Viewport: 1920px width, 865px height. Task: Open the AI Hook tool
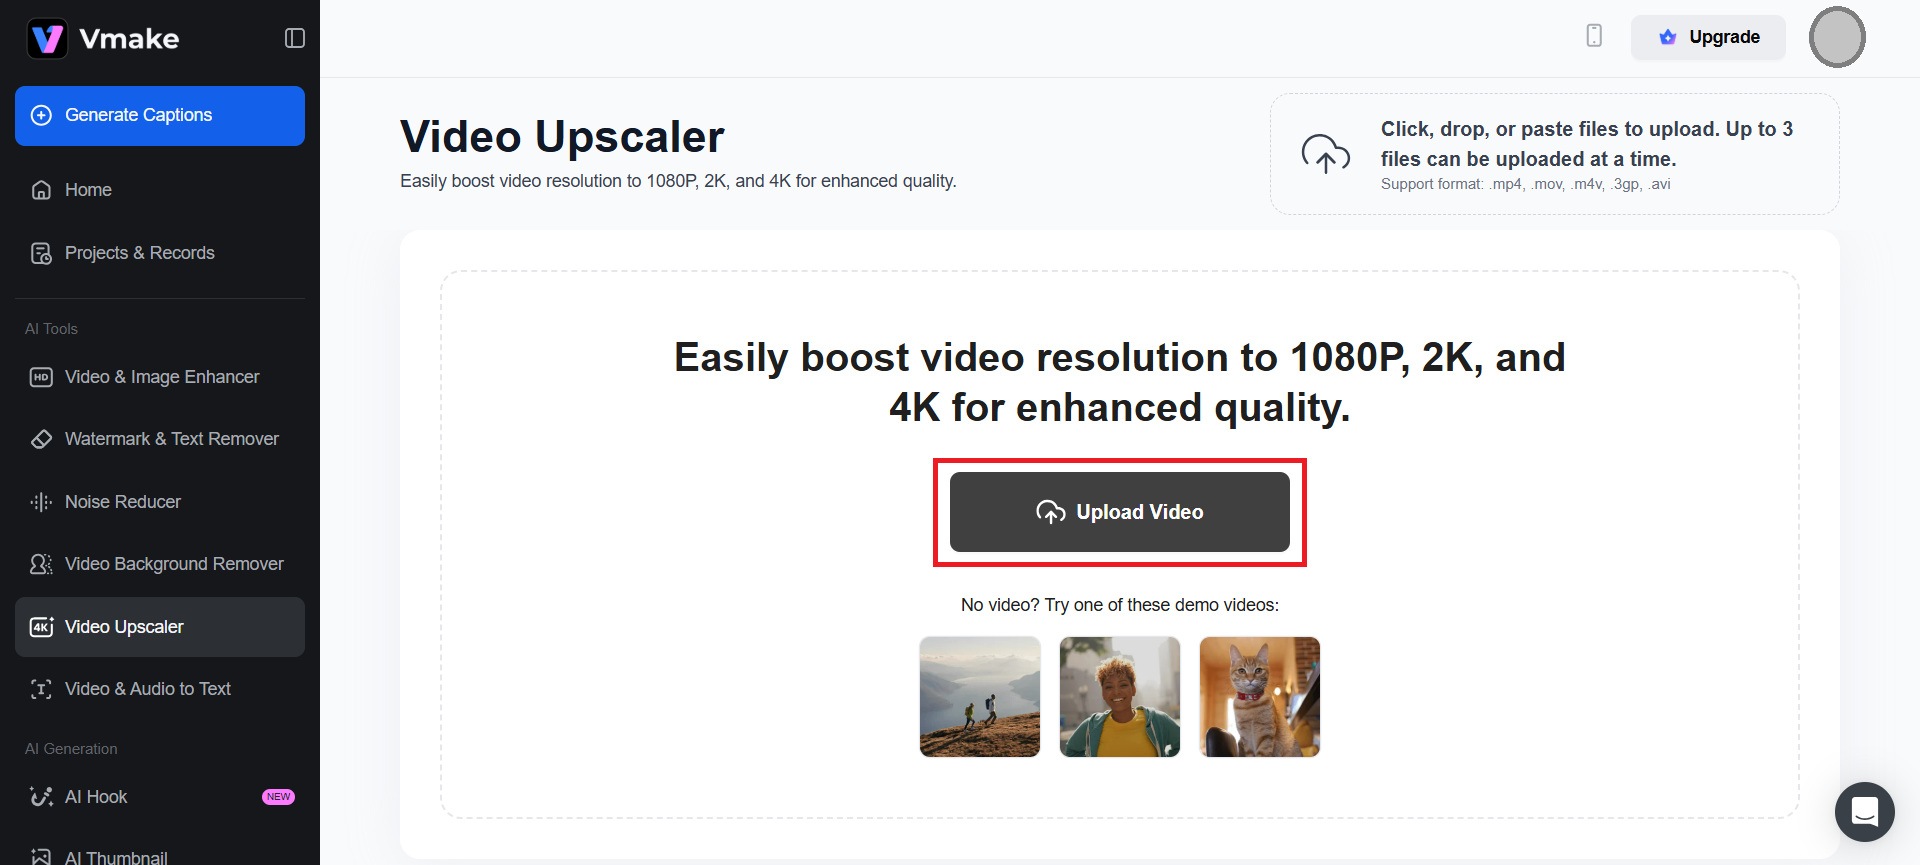160,797
